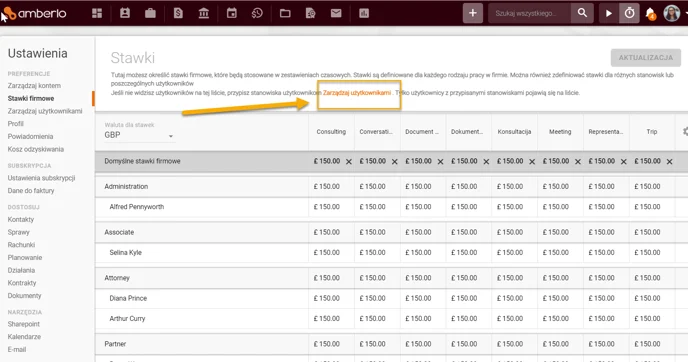
Task: Open the time history clock icon
Action: 257,13
